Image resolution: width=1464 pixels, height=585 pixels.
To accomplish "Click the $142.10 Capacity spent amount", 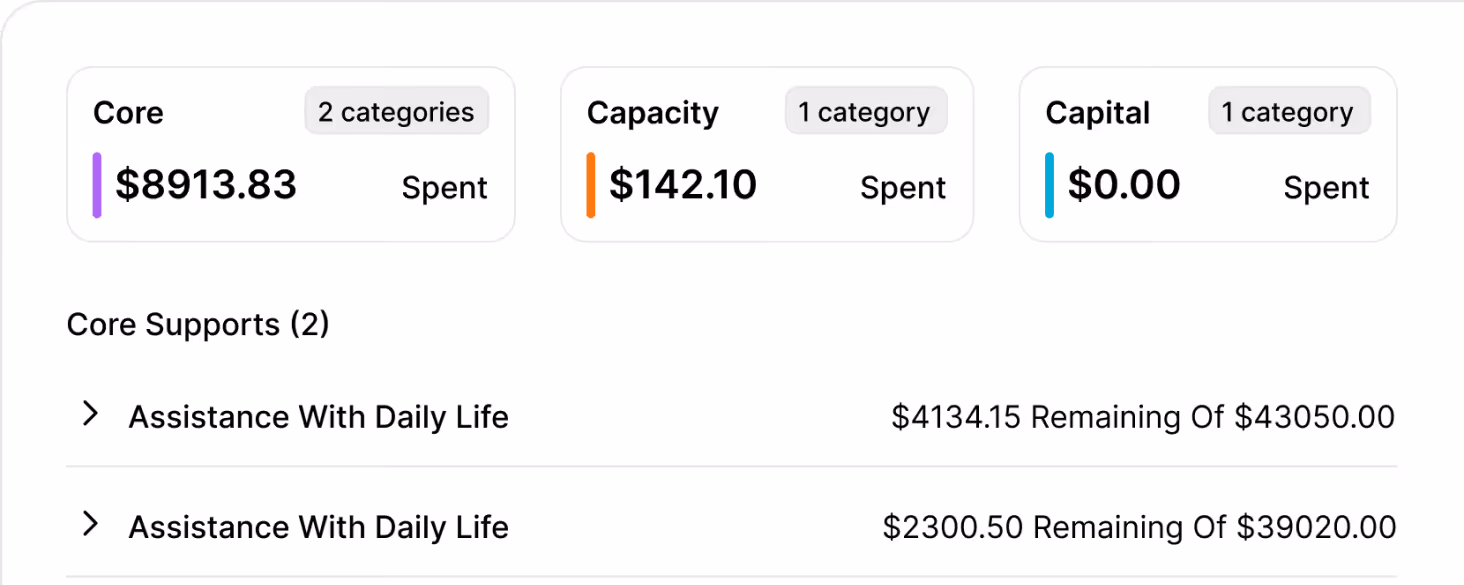I will 683,185.
